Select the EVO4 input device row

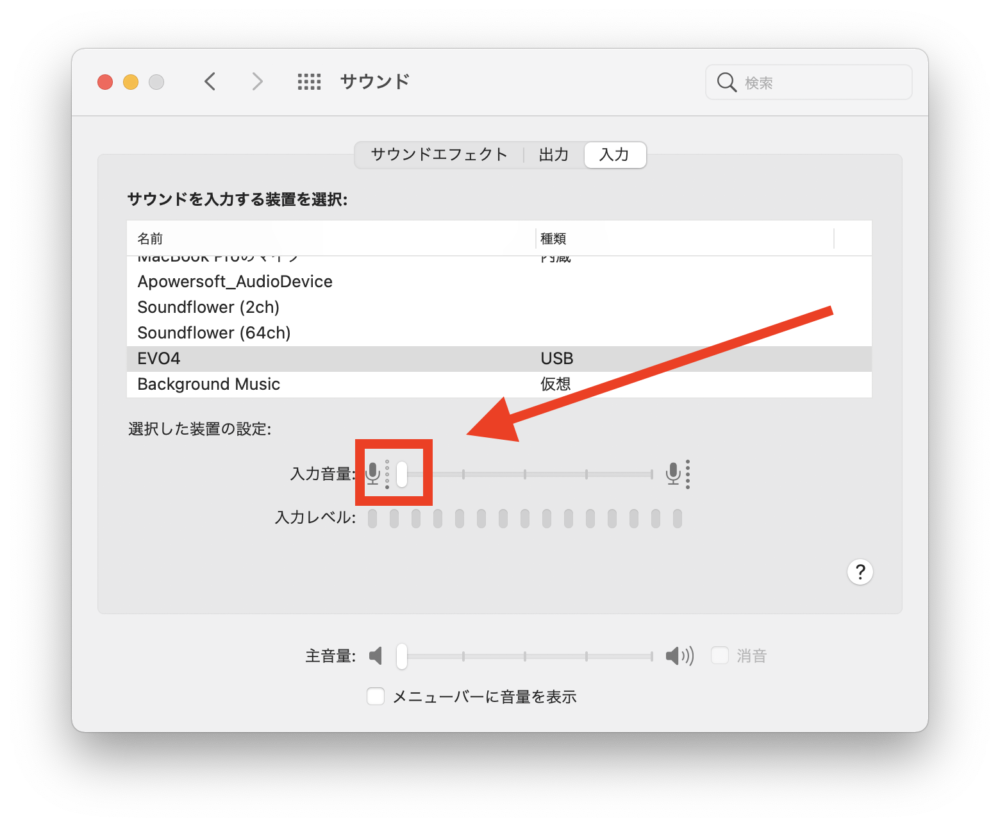499,358
